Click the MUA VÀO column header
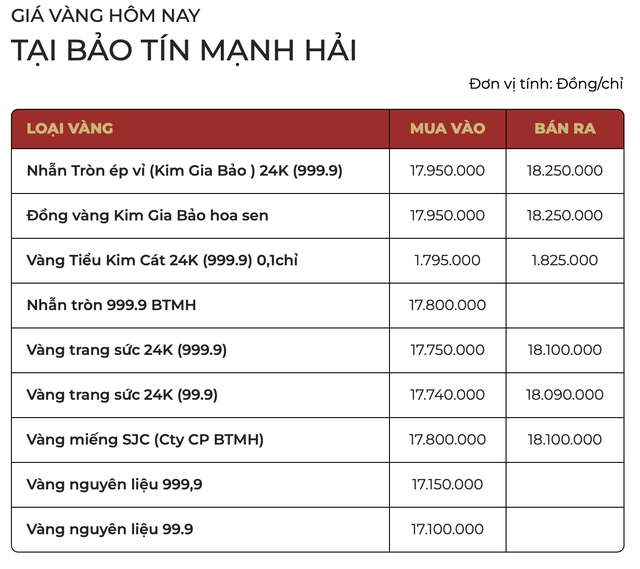 pyautogui.click(x=447, y=128)
